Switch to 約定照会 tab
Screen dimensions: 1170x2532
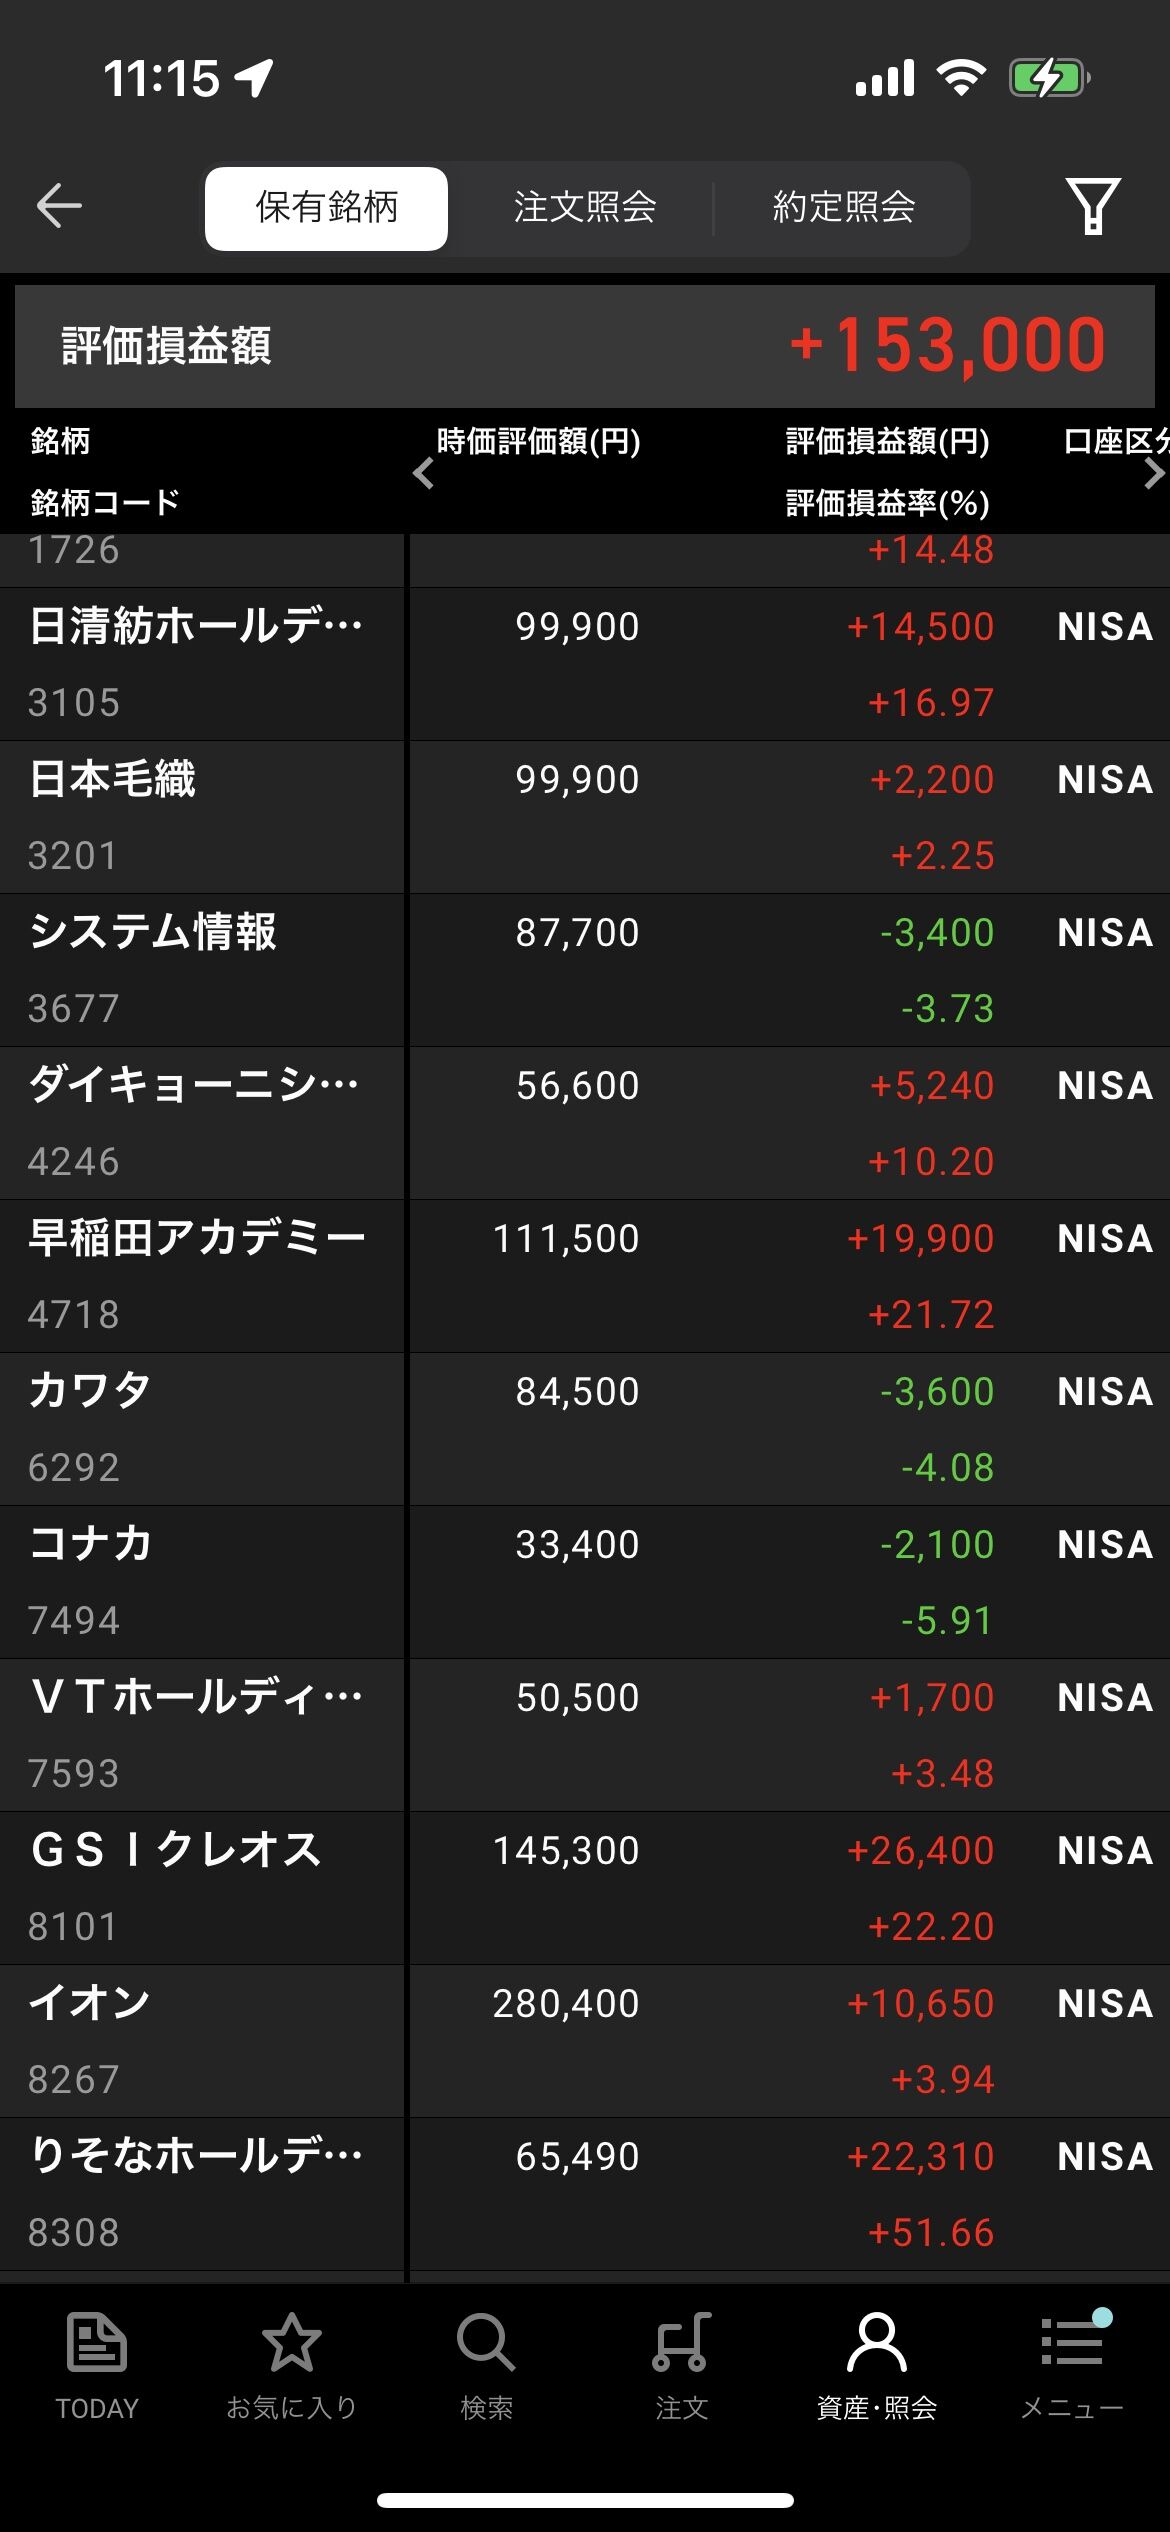point(844,208)
